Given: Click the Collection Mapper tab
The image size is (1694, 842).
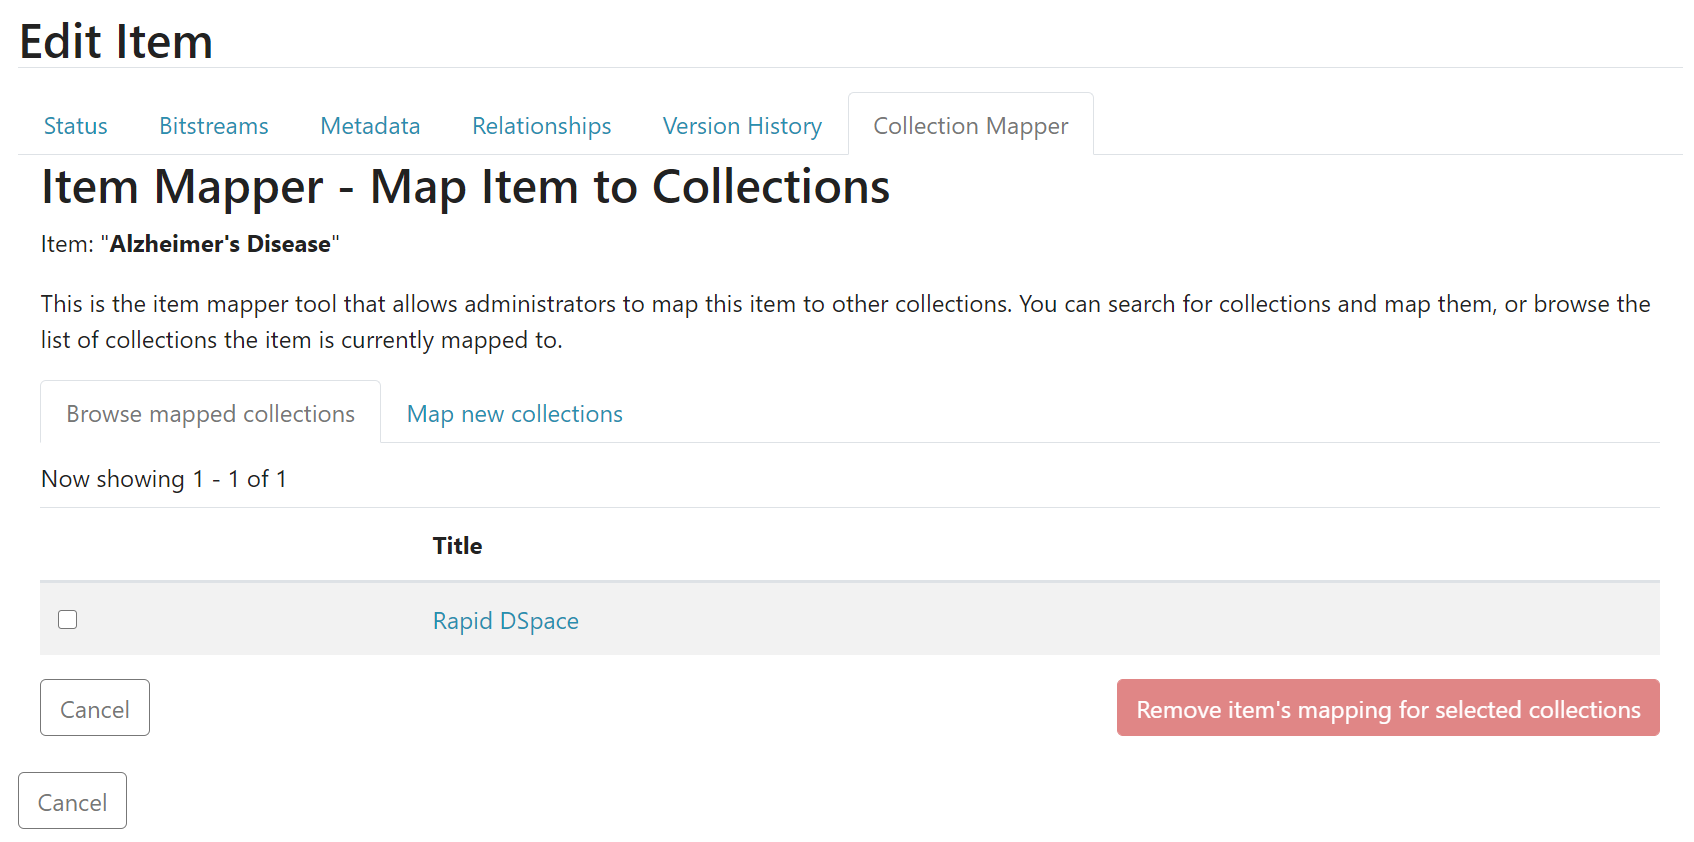Looking at the screenshot, I should point(970,126).
